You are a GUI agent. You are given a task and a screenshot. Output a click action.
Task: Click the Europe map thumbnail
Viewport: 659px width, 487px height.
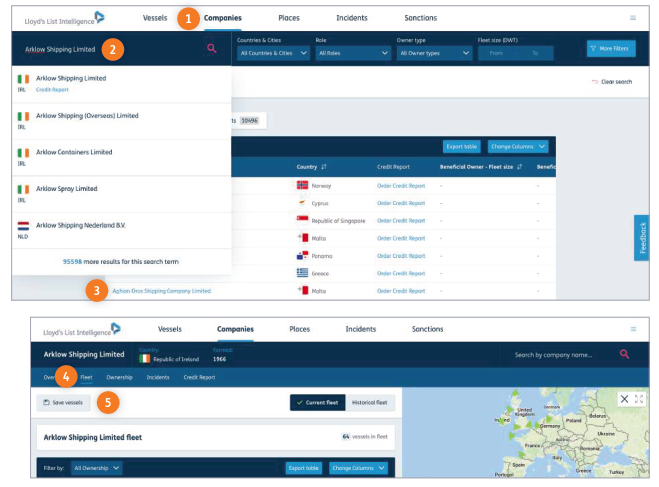click(x=526, y=432)
